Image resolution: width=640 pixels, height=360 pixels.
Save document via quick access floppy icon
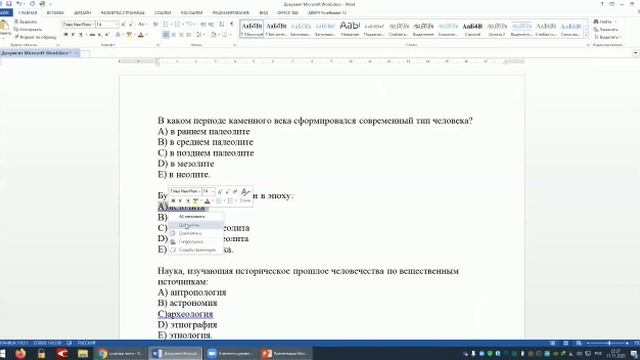click(x=9, y=4)
